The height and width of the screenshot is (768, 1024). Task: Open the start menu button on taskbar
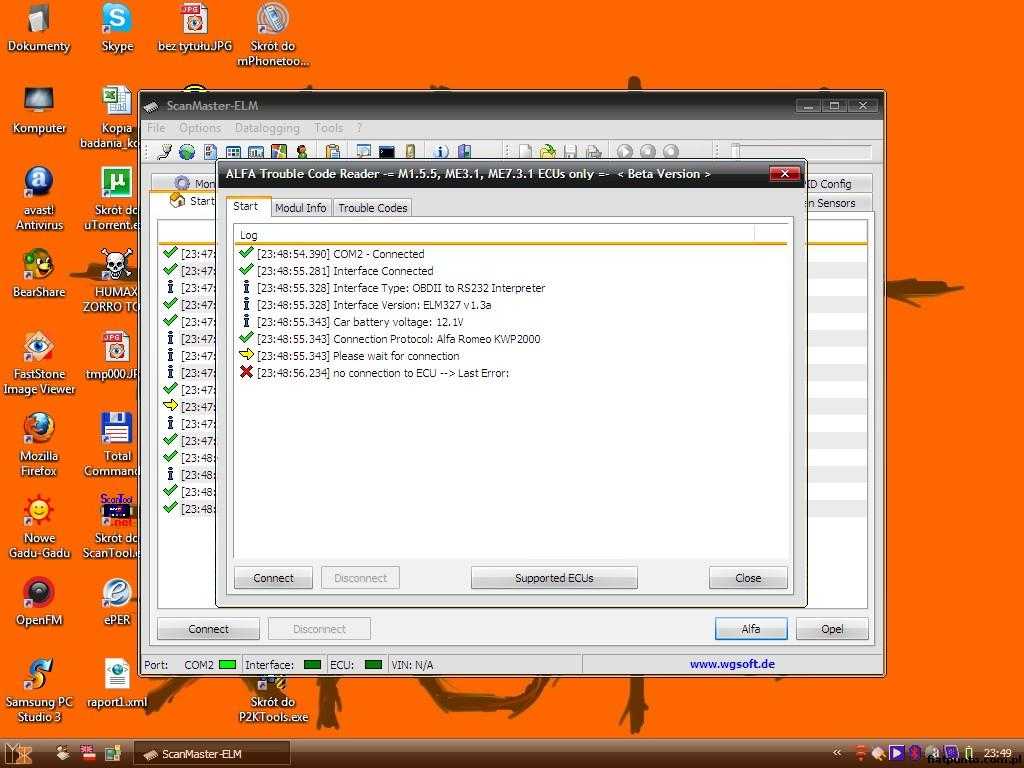[18, 754]
